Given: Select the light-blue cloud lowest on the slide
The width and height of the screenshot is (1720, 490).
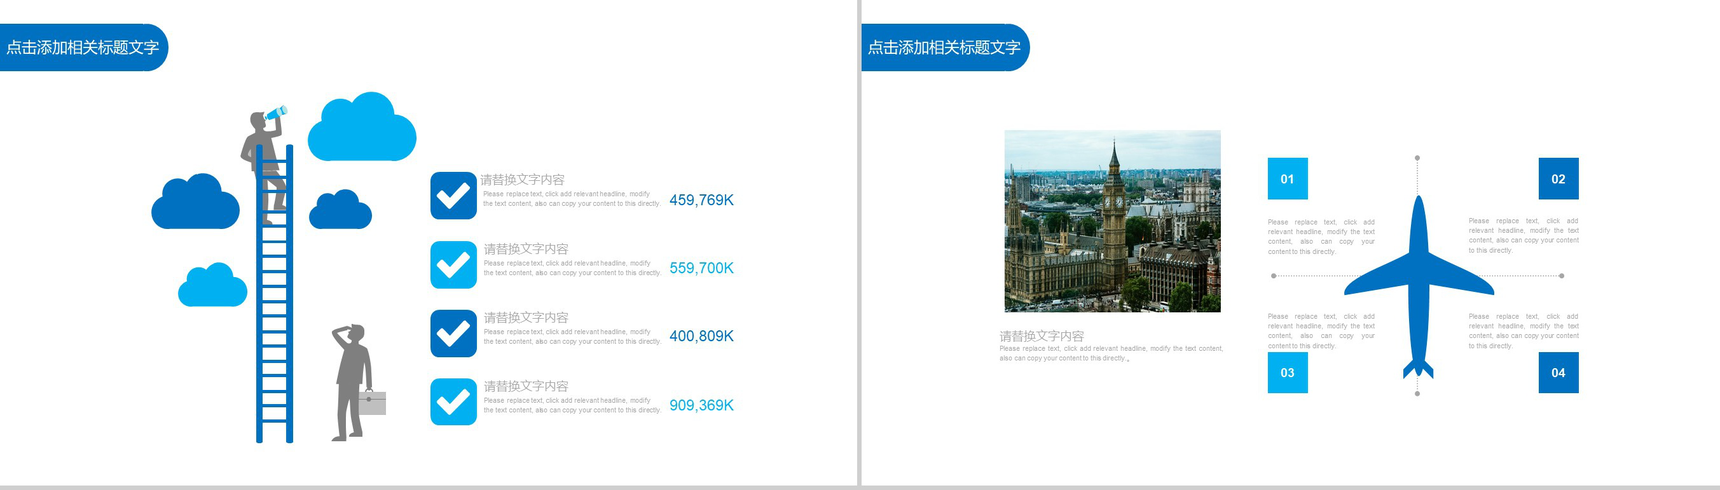Looking at the screenshot, I should pyautogui.click(x=212, y=285).
